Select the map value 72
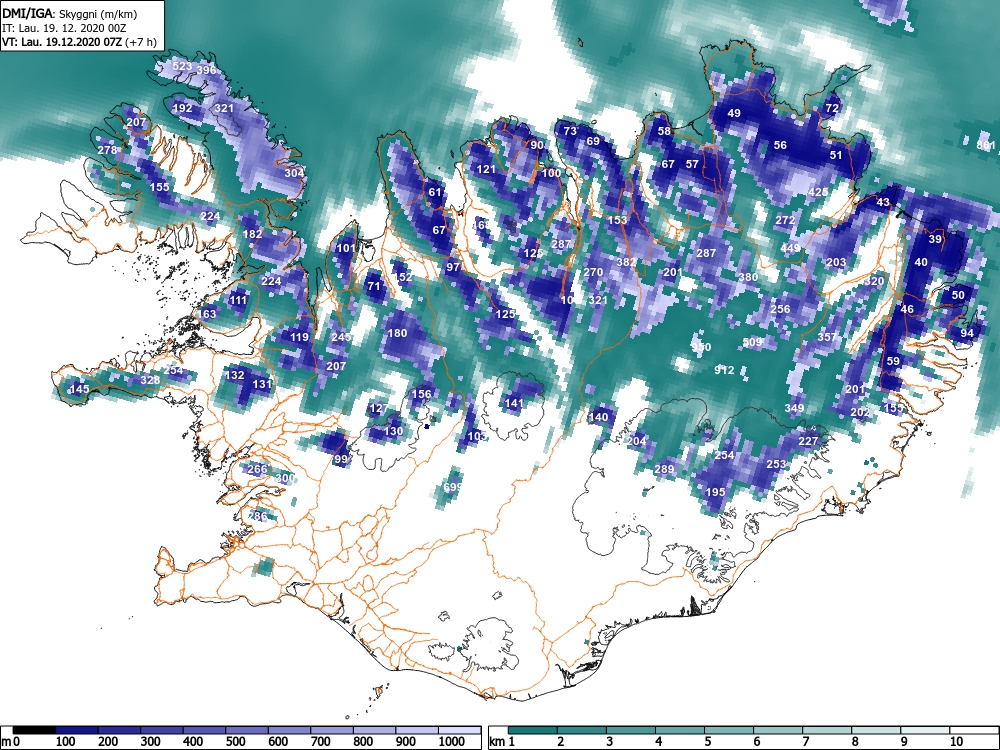This screenshot has width=1000, height=750. 832,108
